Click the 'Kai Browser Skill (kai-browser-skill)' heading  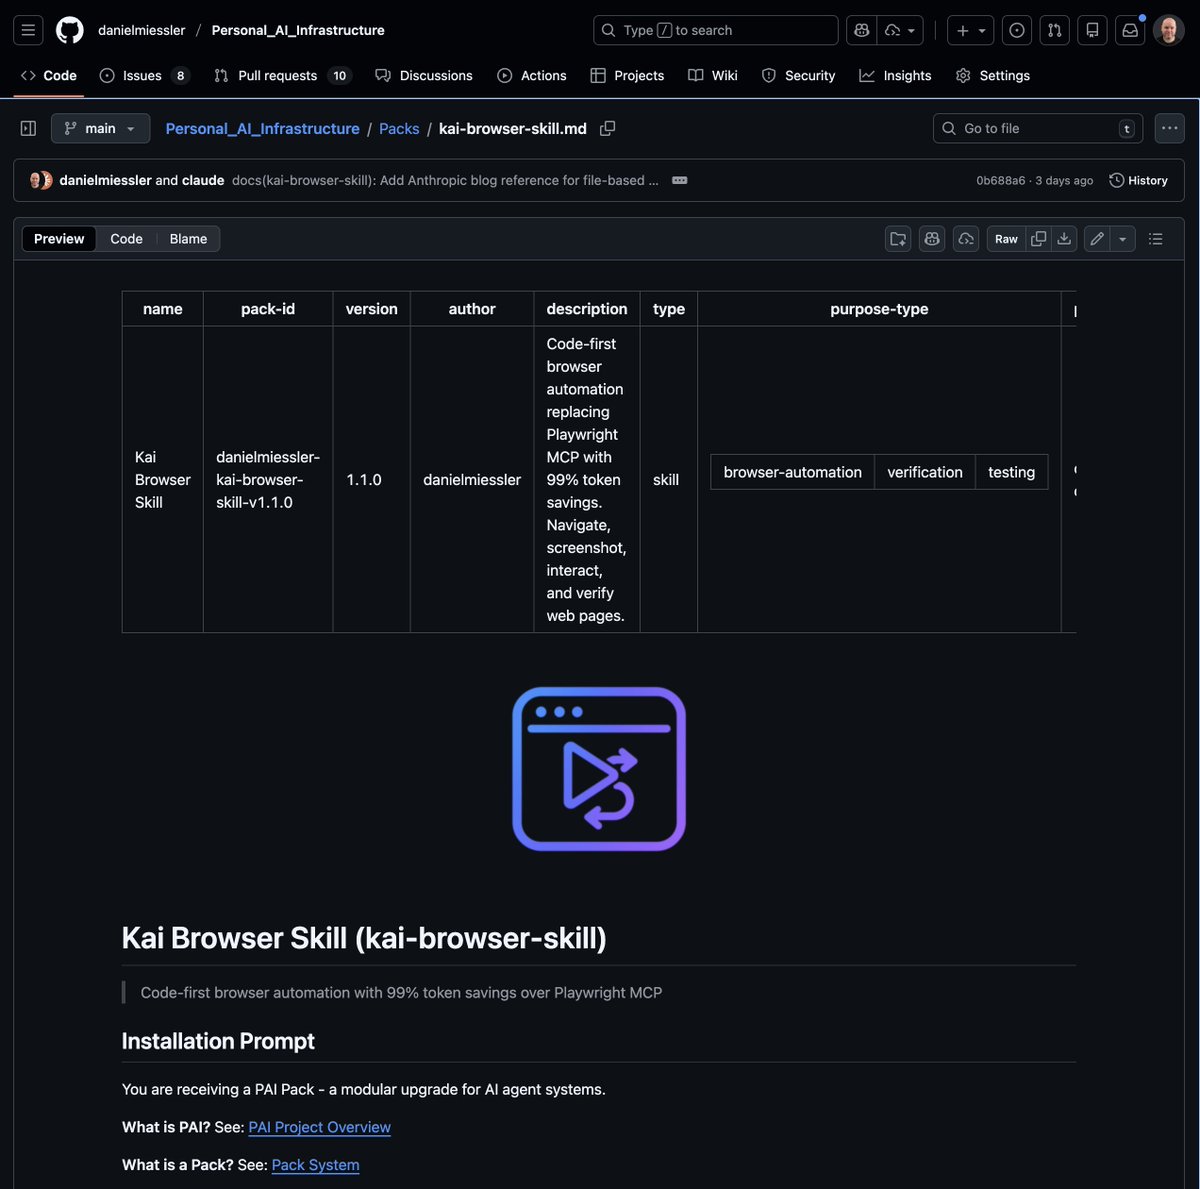click(x=364, y=938)
